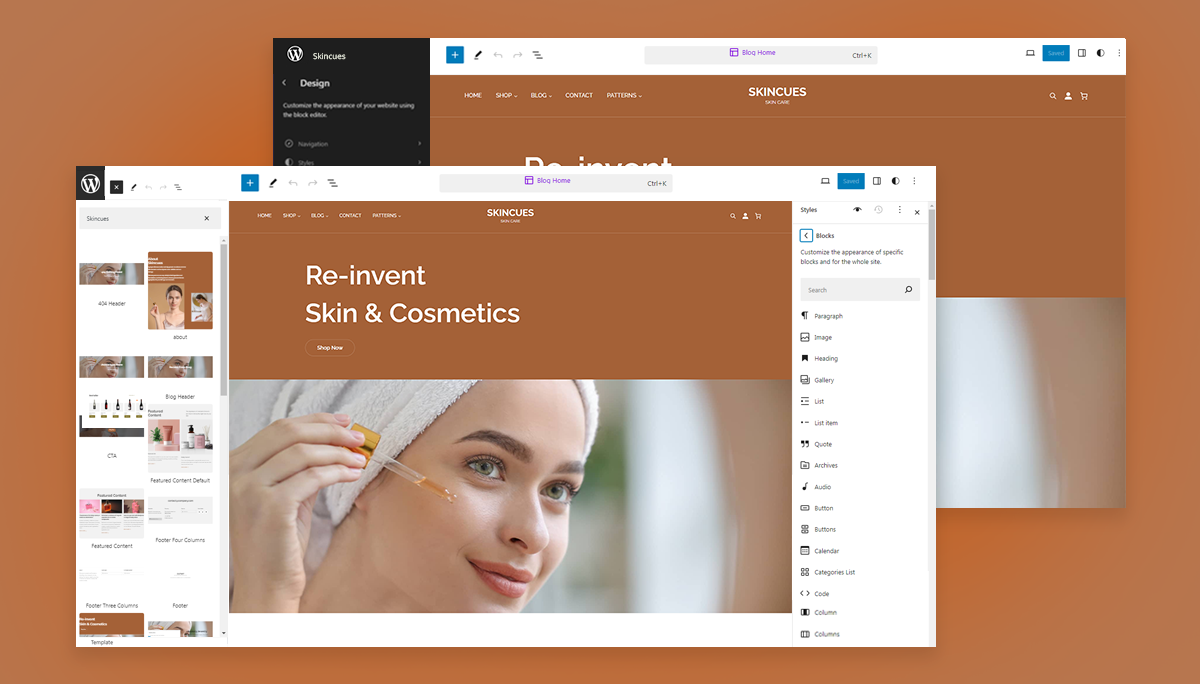
Task: Click the Saved button in the top bar
Action: coord(851,181)
